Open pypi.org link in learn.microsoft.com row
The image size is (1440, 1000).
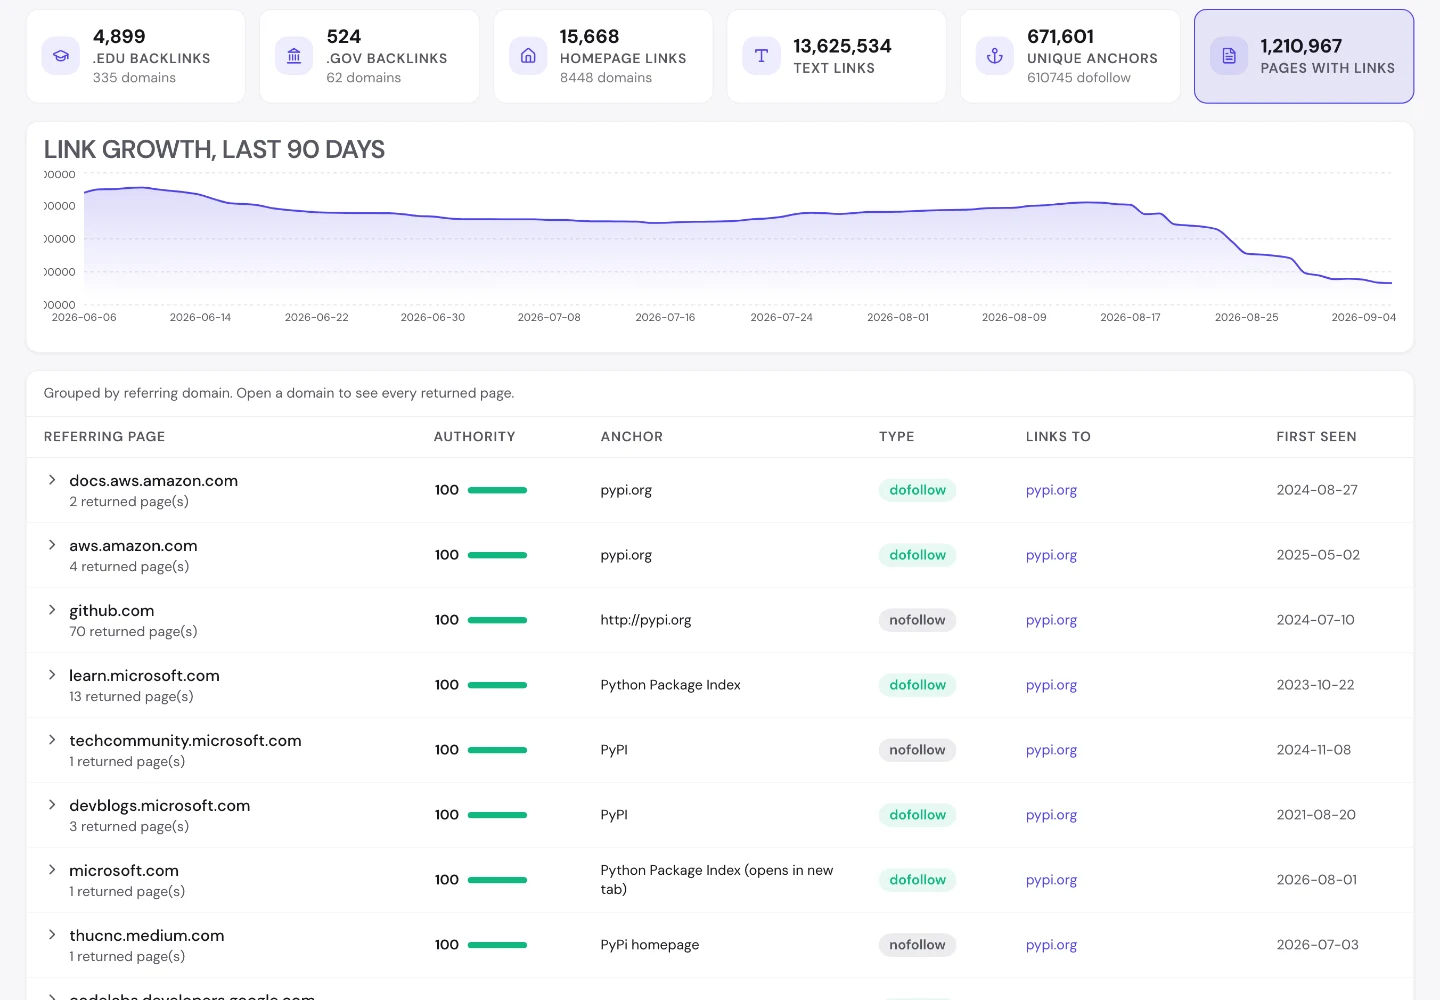click(x=1051, y=685)
